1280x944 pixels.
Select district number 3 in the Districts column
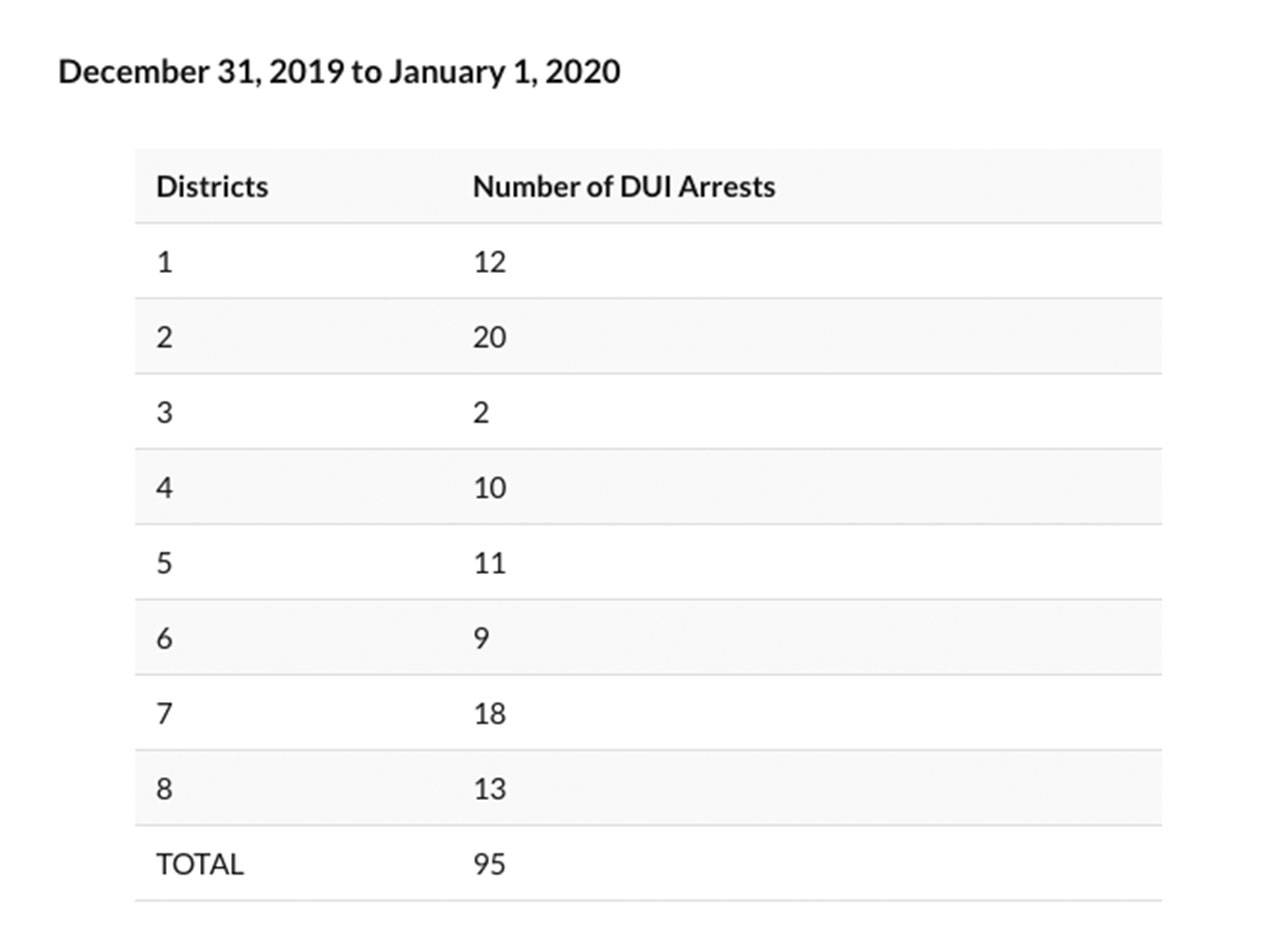coord(164,413)
